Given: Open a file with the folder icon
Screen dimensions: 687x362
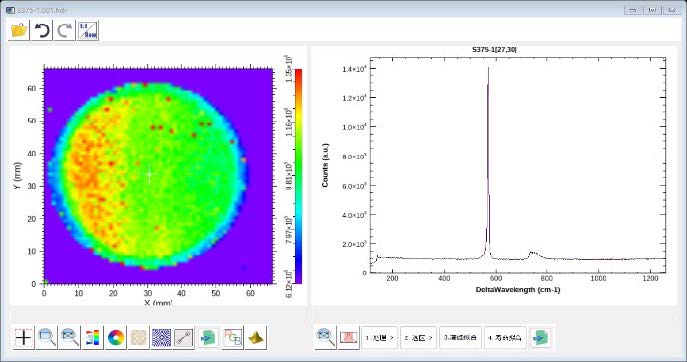Looking at the screenshot, I should coord(19,31).
